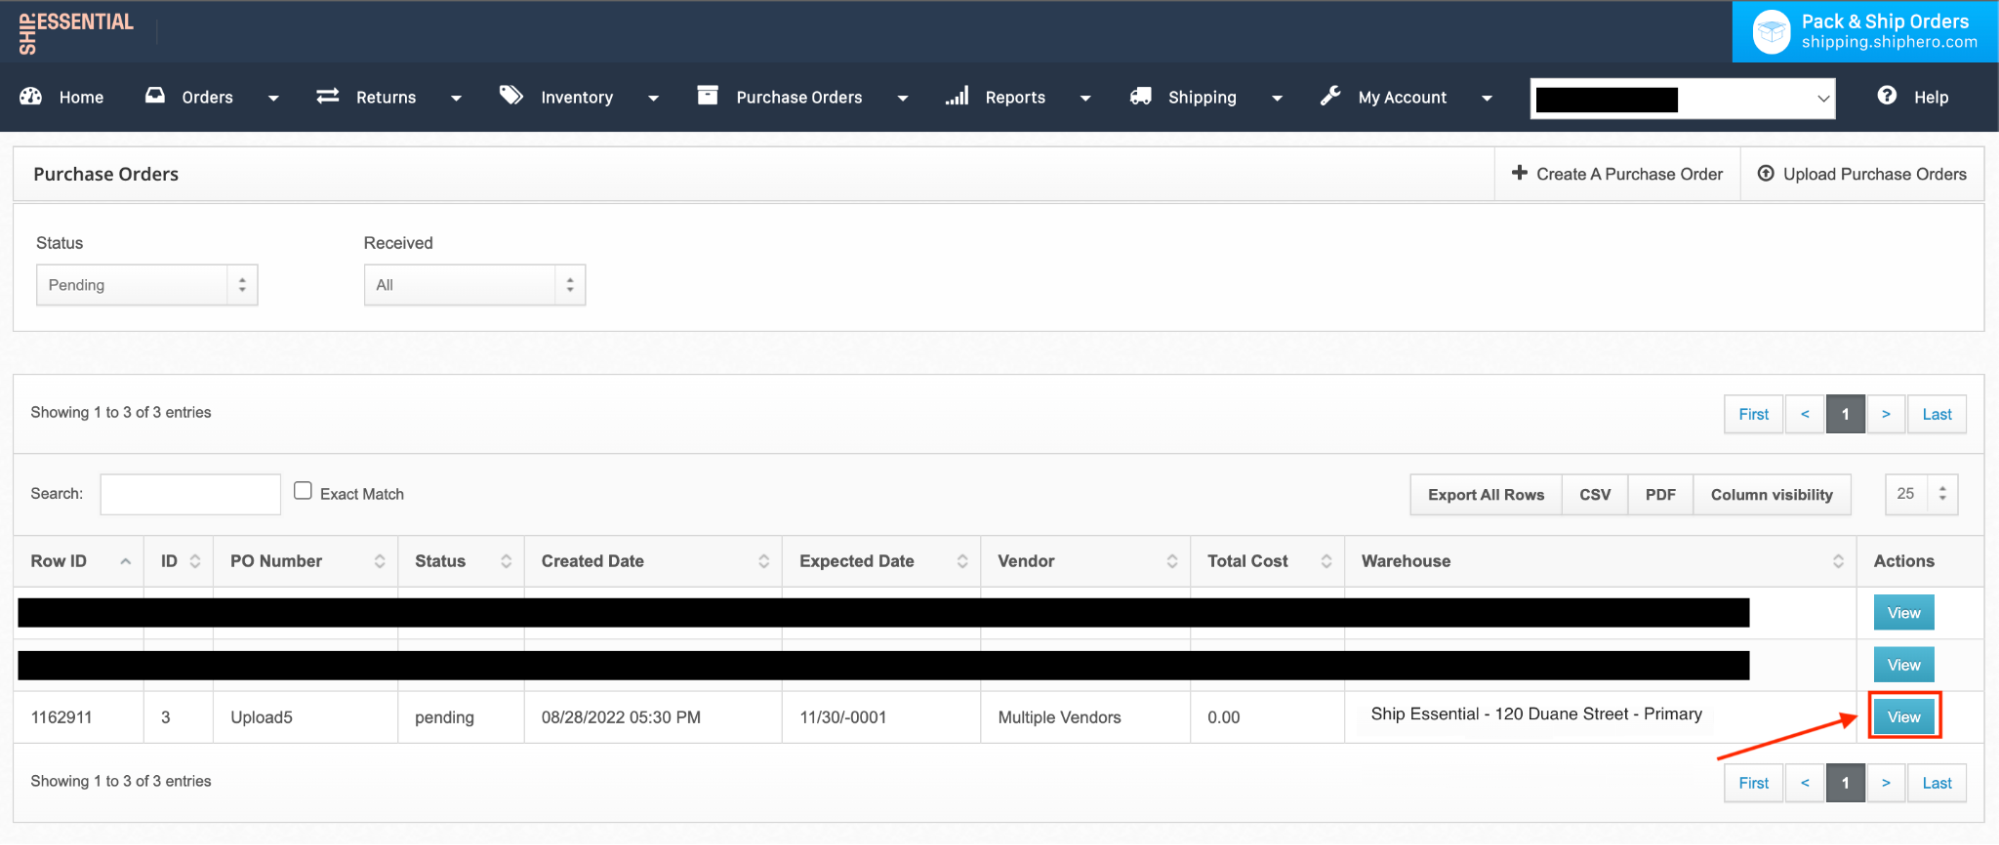The width and height of the screenshot is (1999, 845).
Task: Sort table by ID column arrows
Action: coord(195,562)
